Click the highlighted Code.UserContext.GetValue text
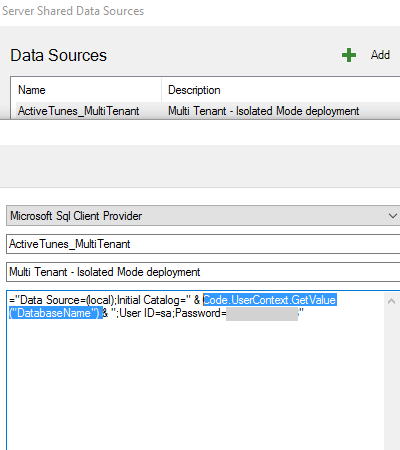This screenshot has height=450, width=400. click(270, 300)
